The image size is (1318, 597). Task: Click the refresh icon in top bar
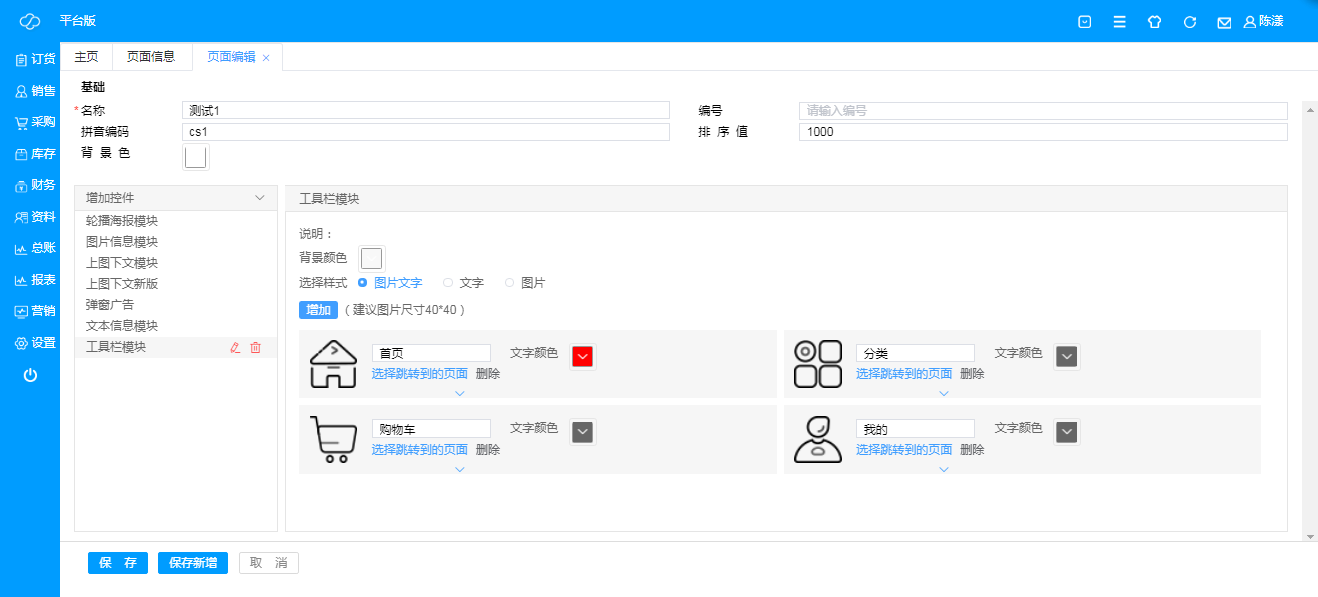tap(1189, 22)
